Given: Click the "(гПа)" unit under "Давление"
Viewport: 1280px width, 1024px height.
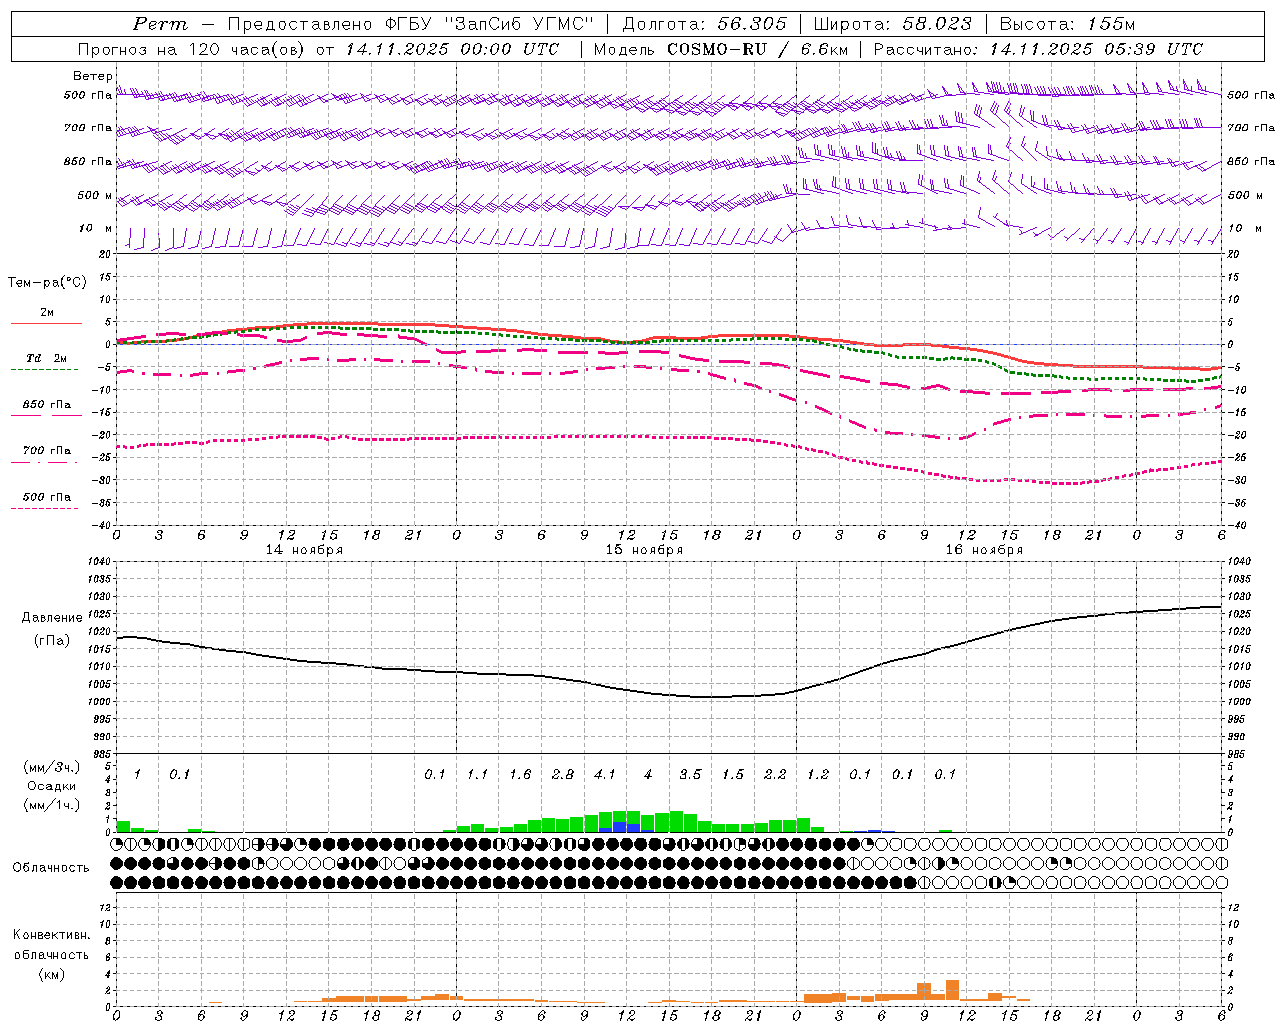Looking at the screenshot, I should tap(52, 641).
